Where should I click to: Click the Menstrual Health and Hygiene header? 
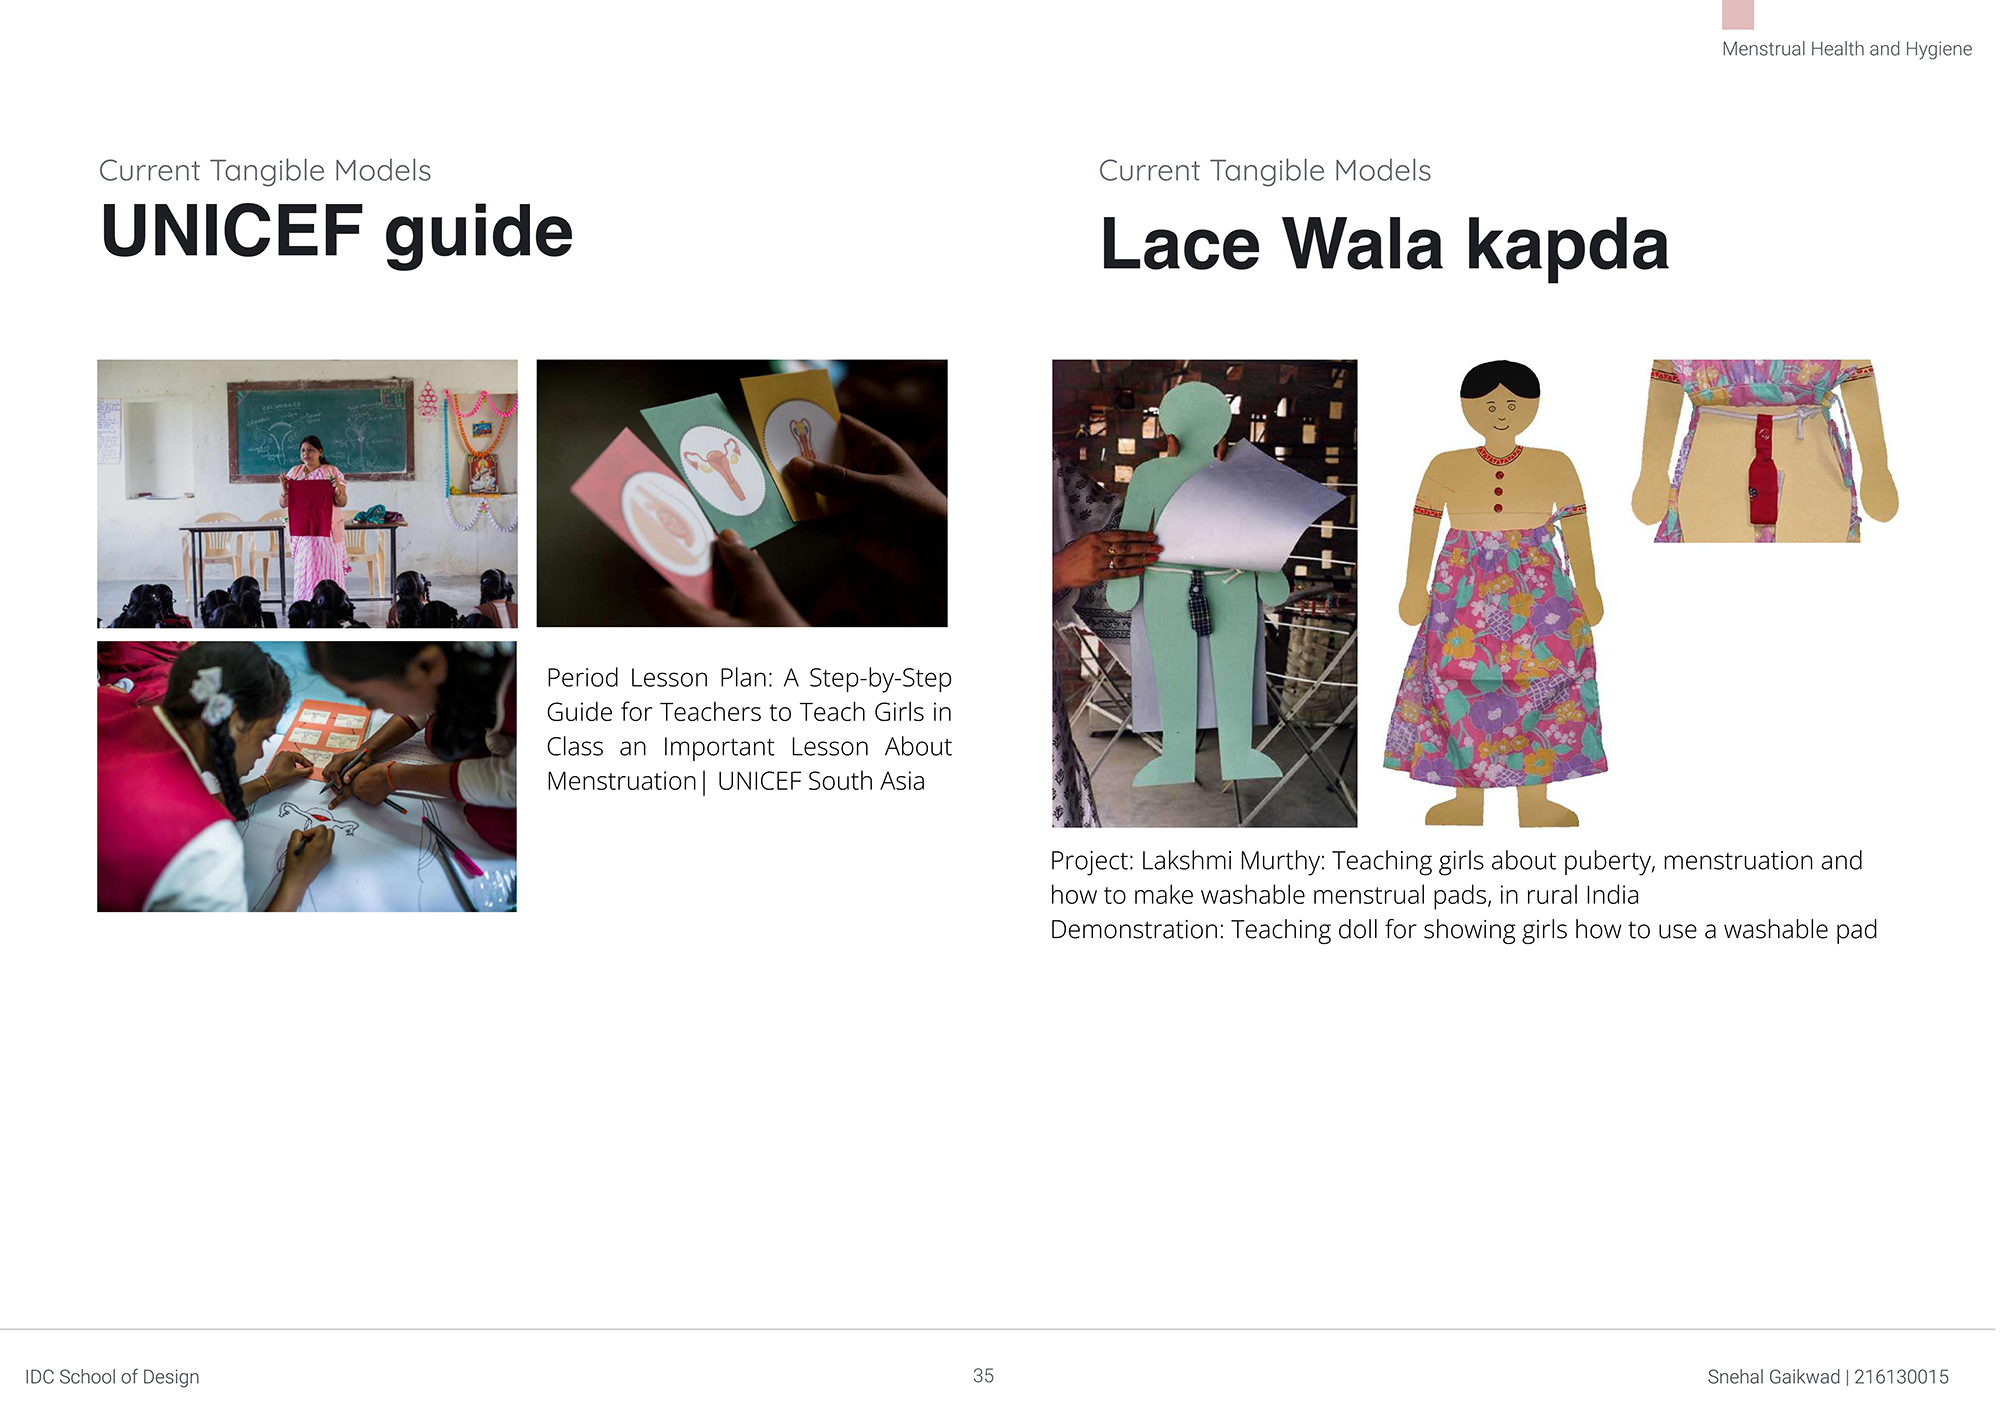[1847, 49]
